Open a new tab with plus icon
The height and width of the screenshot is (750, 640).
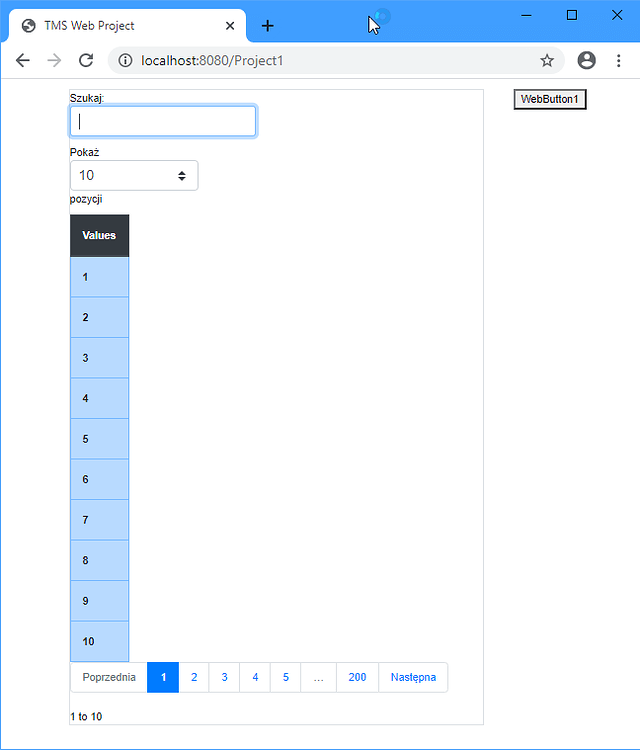pos(268,26)
